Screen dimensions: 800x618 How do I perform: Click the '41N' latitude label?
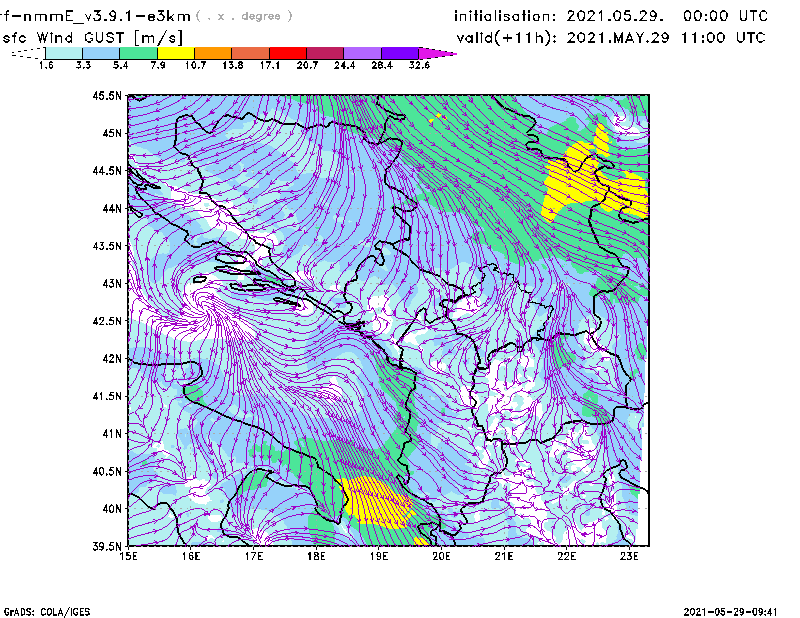click(x=111, y=434)
